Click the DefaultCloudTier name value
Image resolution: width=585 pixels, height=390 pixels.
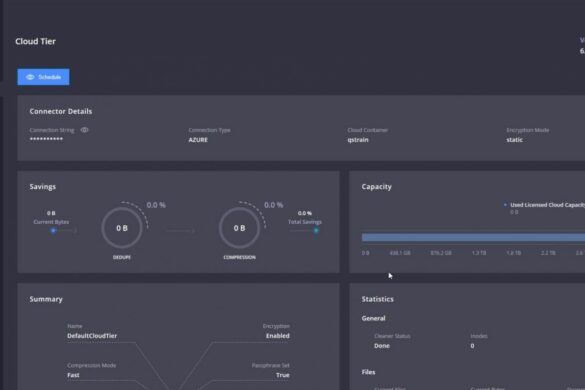click(92, 336)
